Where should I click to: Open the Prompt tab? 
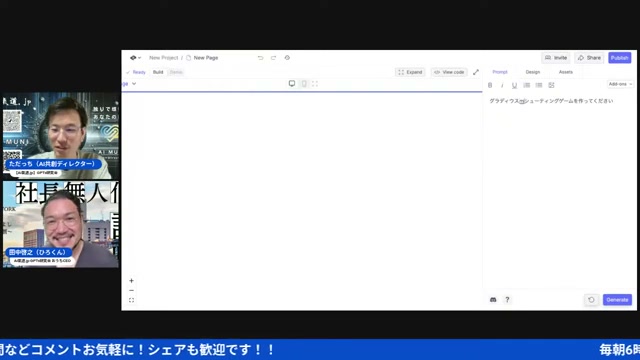(500, 72)
